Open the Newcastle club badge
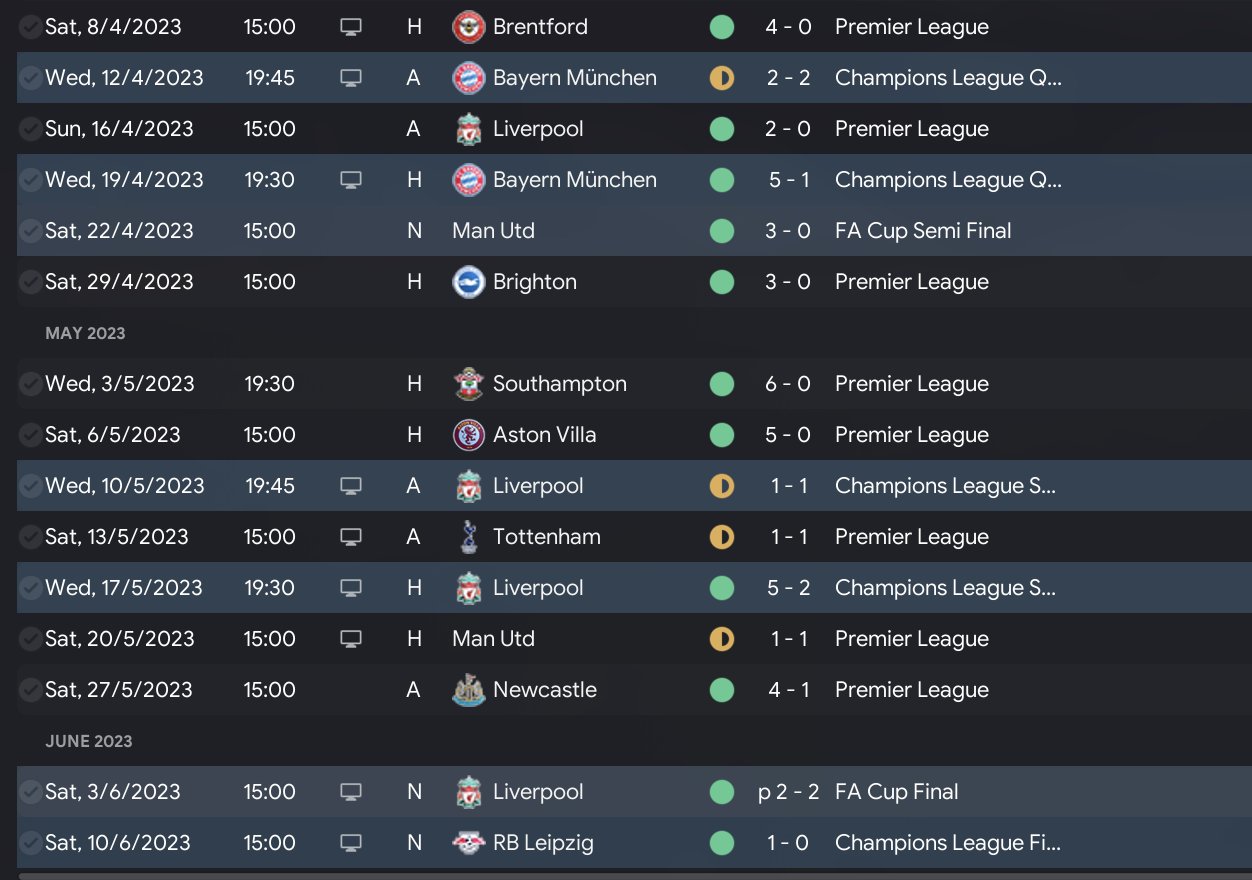This screenshot has width=1252, height=880. tap(468, 690)
